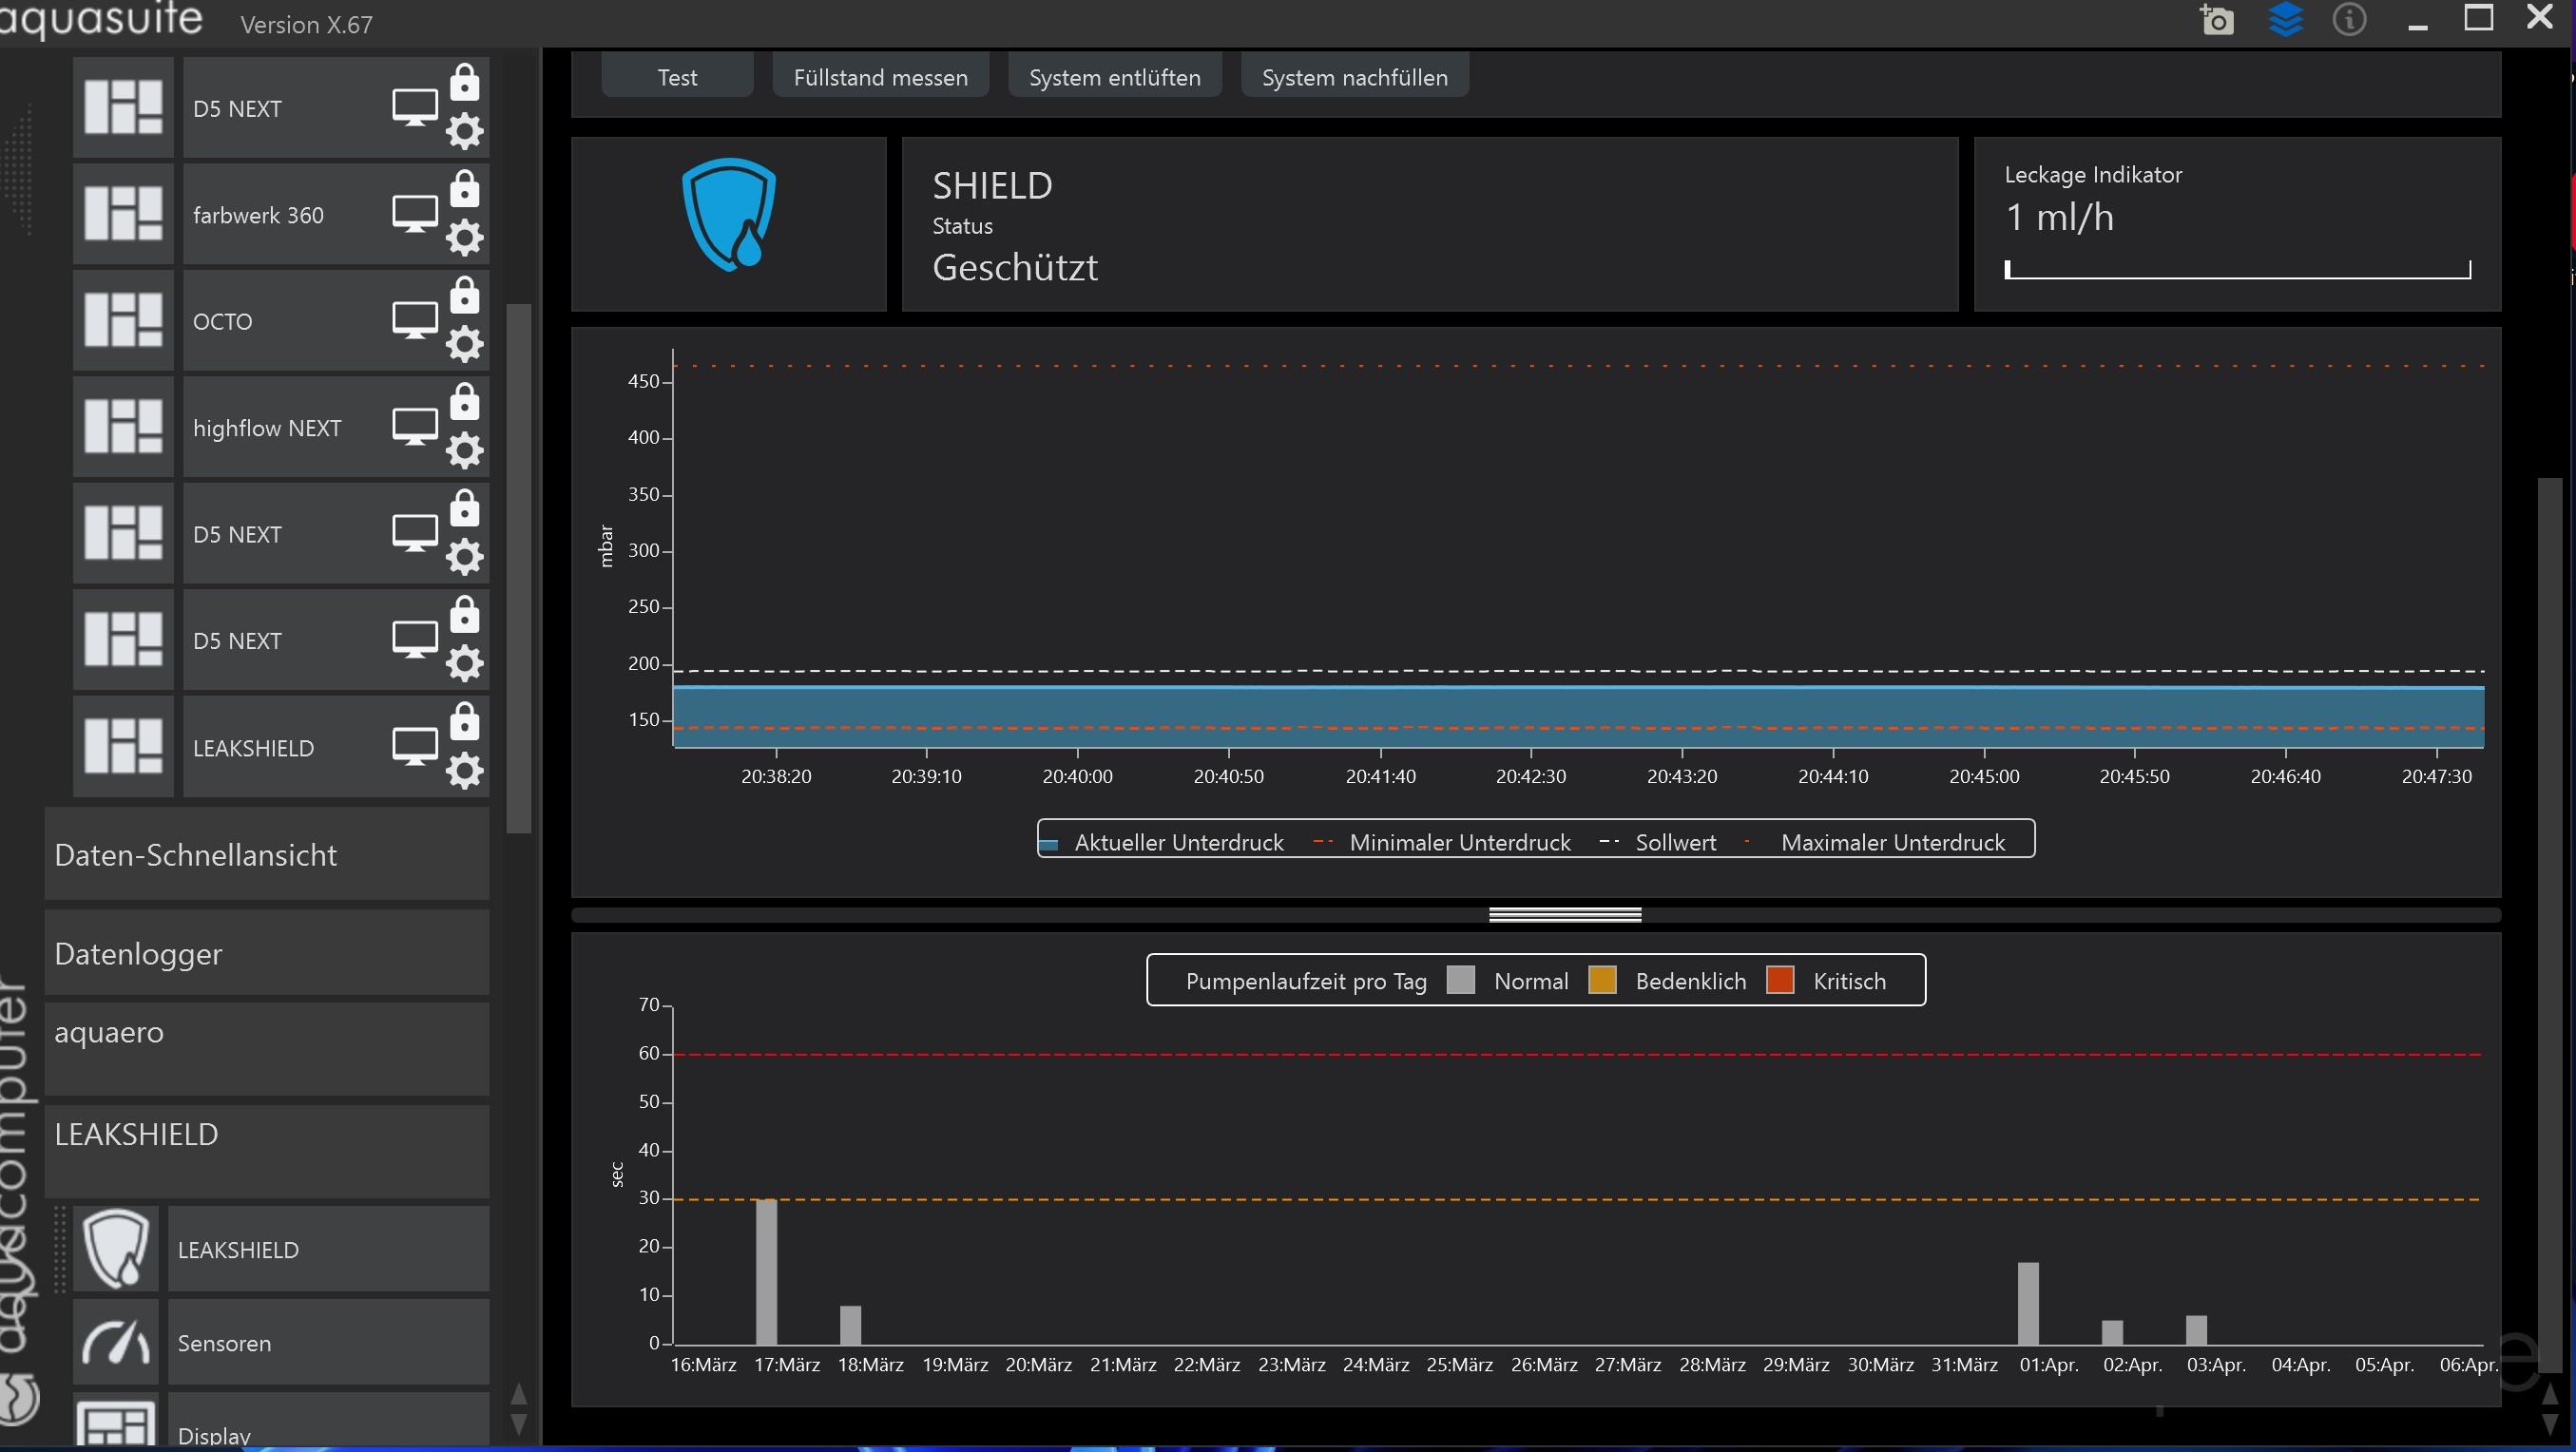Select the farbwerk 360 overview page entry
The width and height of the screenshot is (2576, 1452).
[x=336, y=214]
